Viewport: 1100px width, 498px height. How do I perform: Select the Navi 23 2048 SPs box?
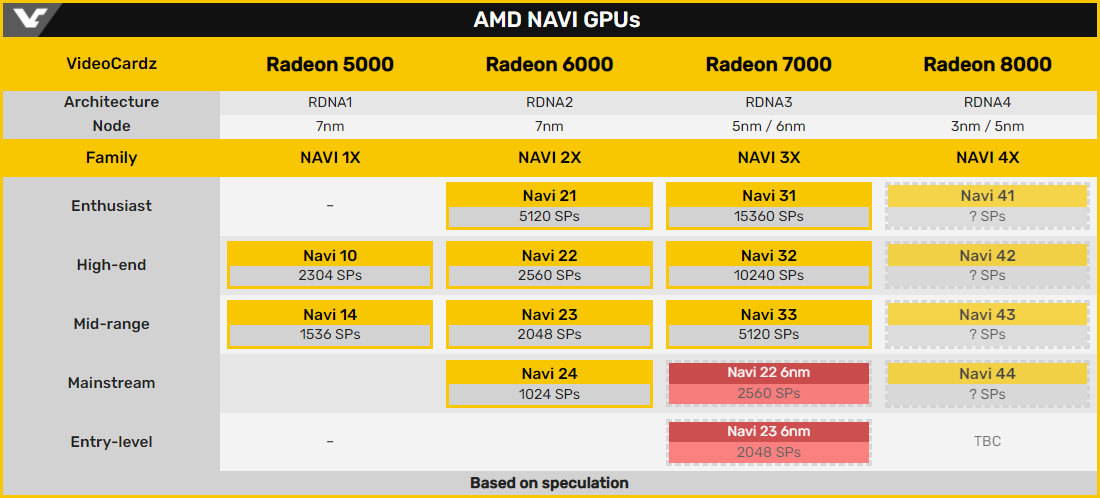pos(549,324)
